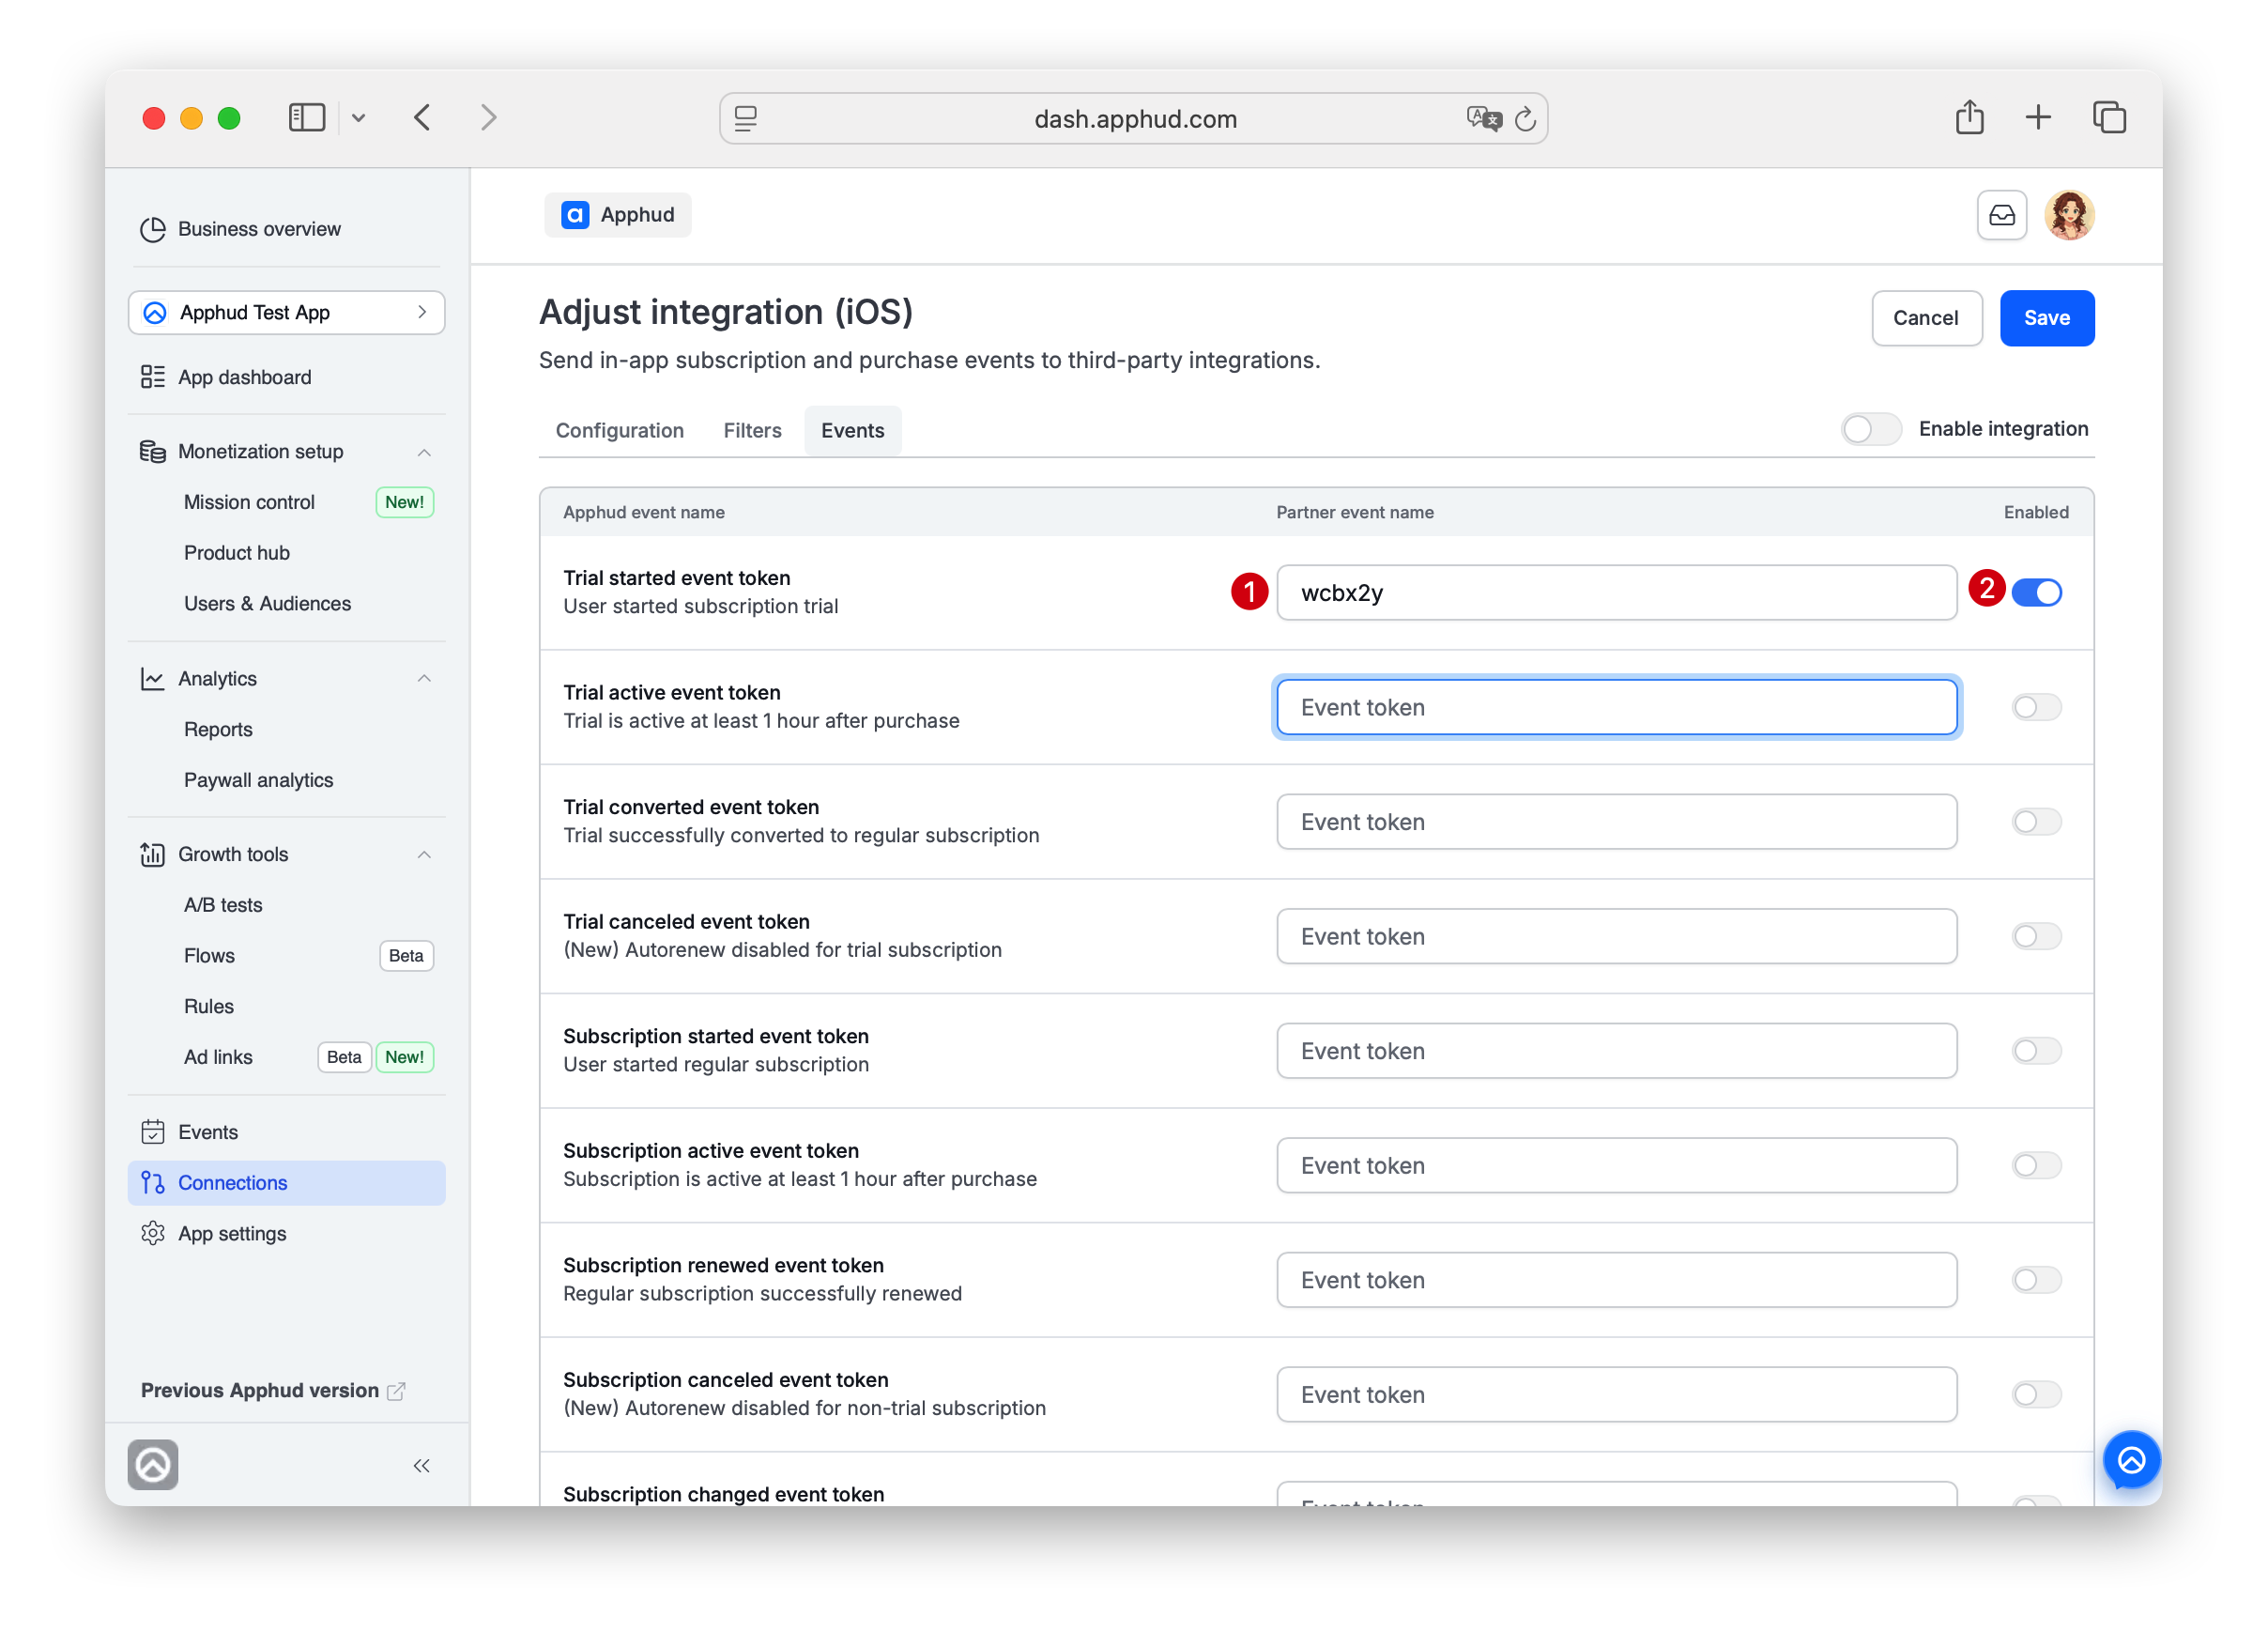Viewport: 2268px width, 1647px height.
Task: Go forward with the browser forward arrow
Action: tap(488, 118)
